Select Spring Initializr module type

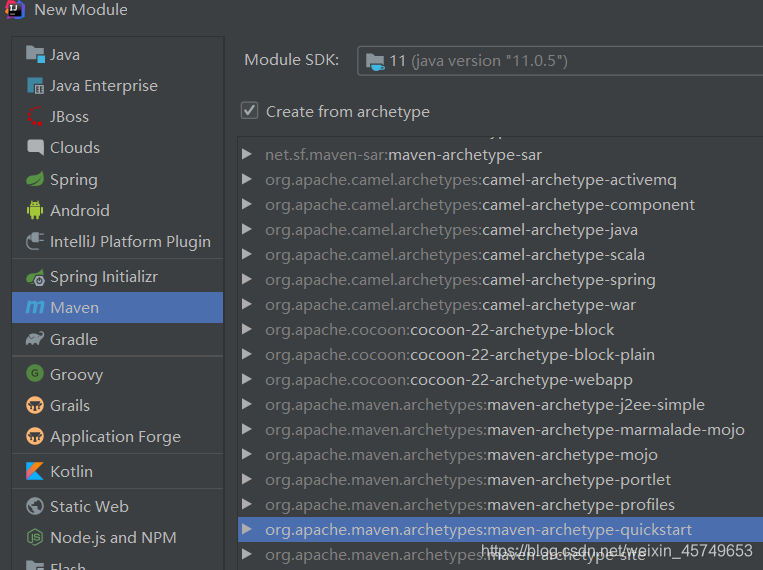[117, 277]
